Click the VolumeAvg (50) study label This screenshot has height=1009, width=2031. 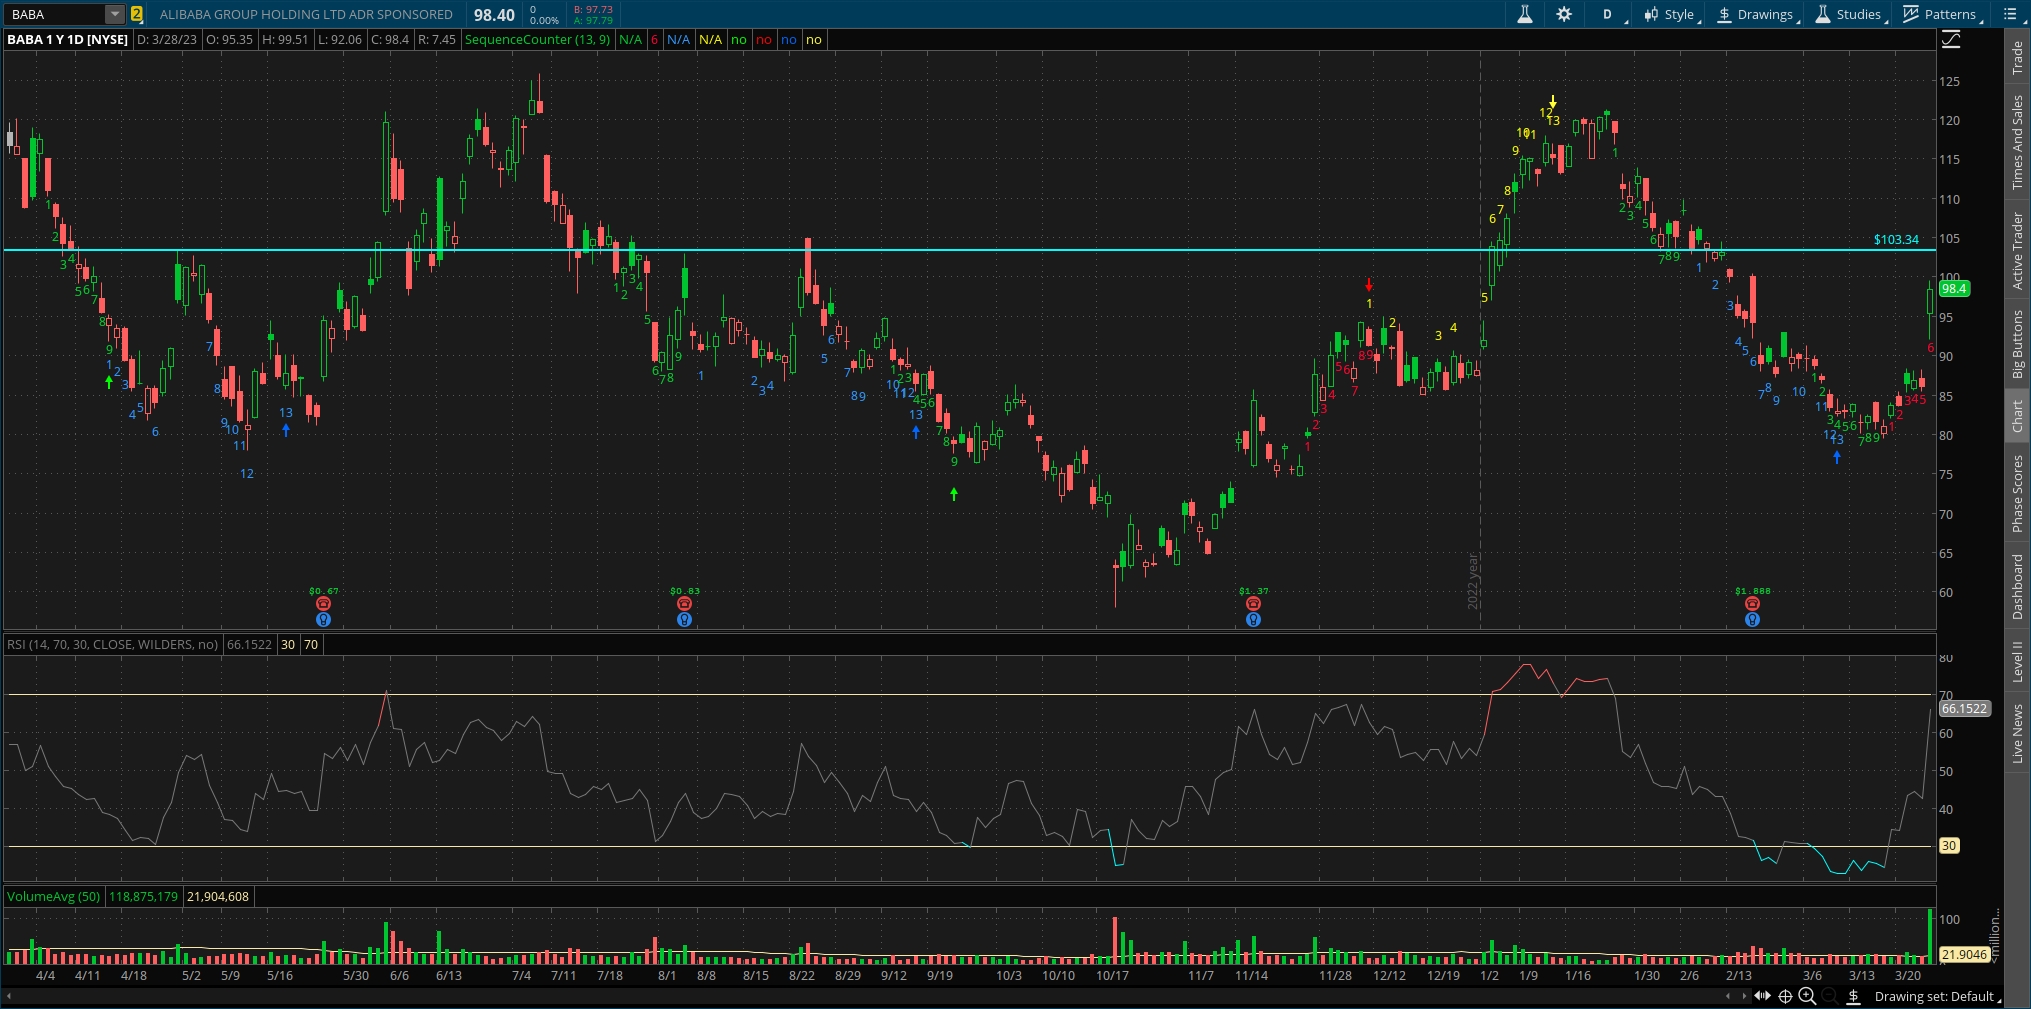click(54, 897)
